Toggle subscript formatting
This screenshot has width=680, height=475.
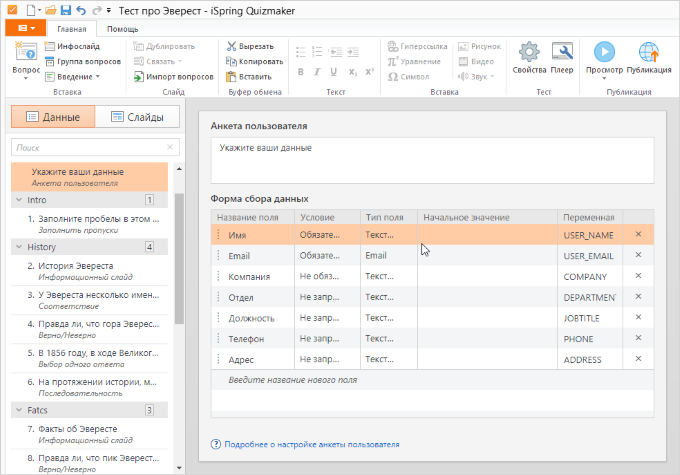pyautogui.click(x=353, y=72)
